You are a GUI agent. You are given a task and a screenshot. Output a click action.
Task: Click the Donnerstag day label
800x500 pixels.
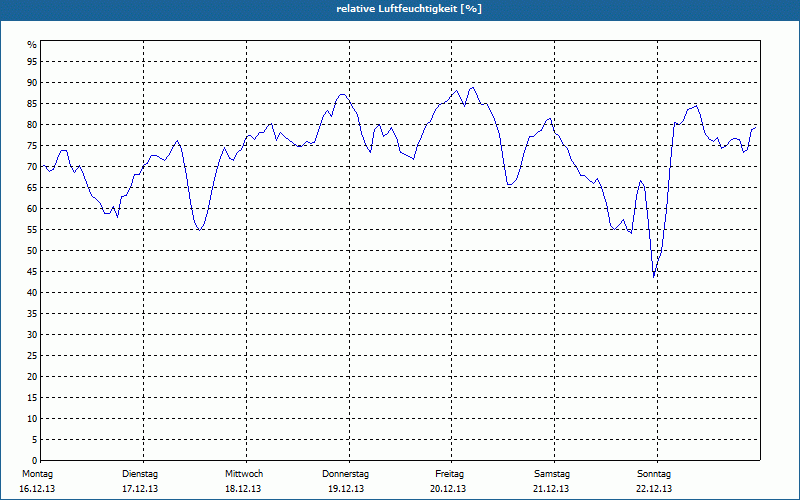[x=345, y=474]
